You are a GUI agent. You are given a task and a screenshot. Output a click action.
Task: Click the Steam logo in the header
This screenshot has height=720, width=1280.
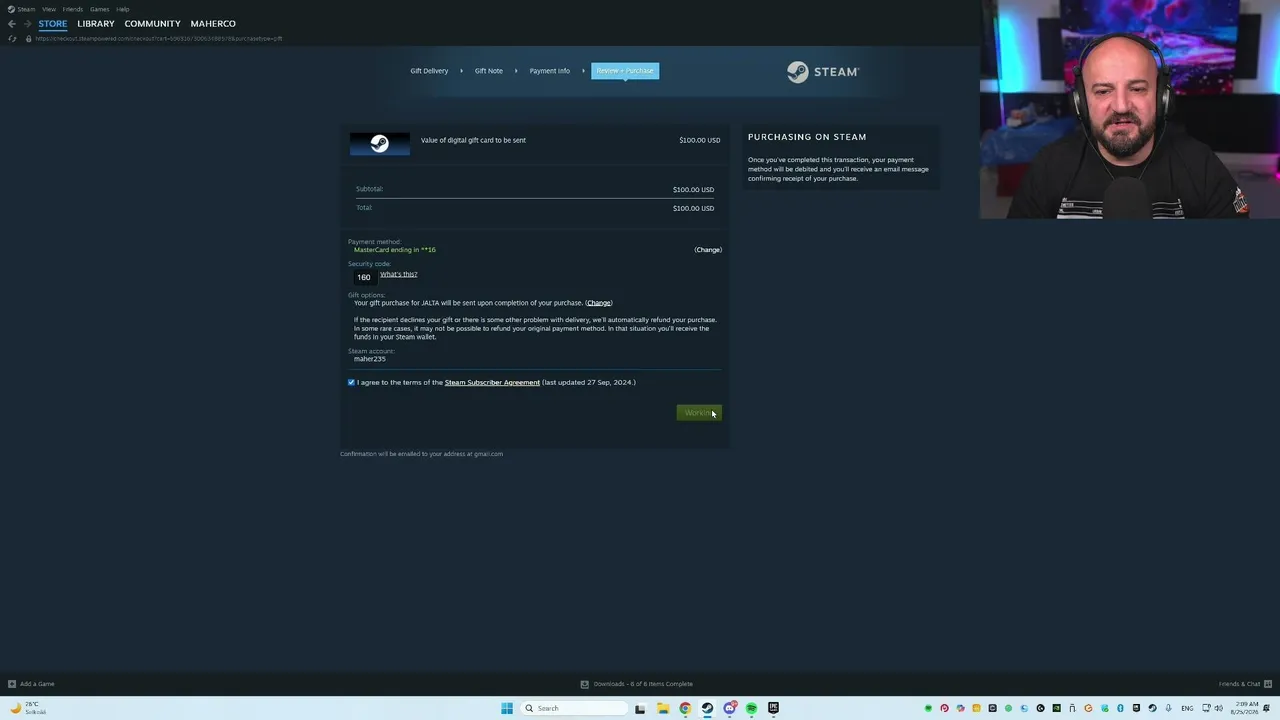click(822, 72)
